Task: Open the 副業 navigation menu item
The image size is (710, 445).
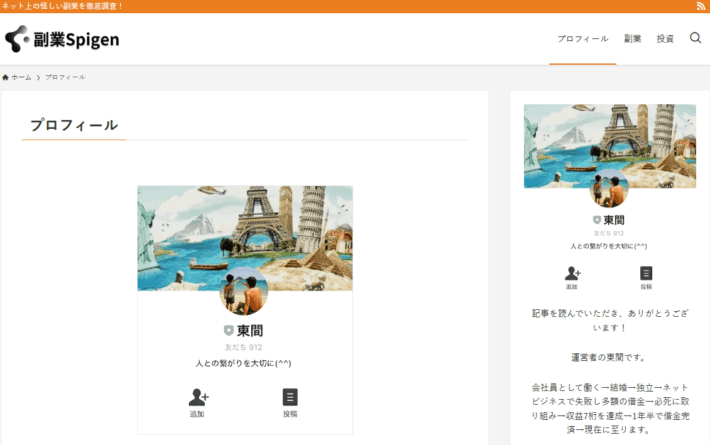Action: point(633,39)
